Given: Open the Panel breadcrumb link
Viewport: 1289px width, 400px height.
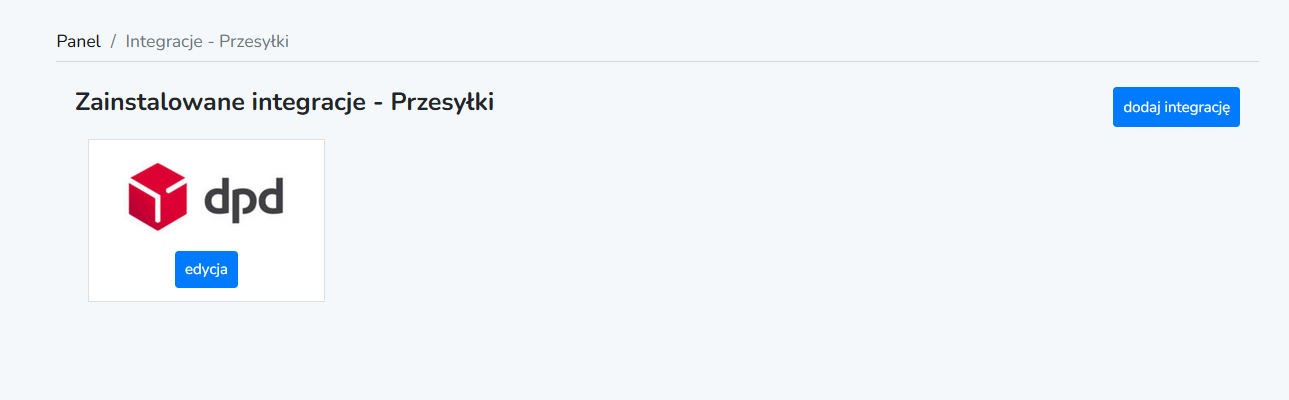Looking at the screenshot, I should 79,41.
